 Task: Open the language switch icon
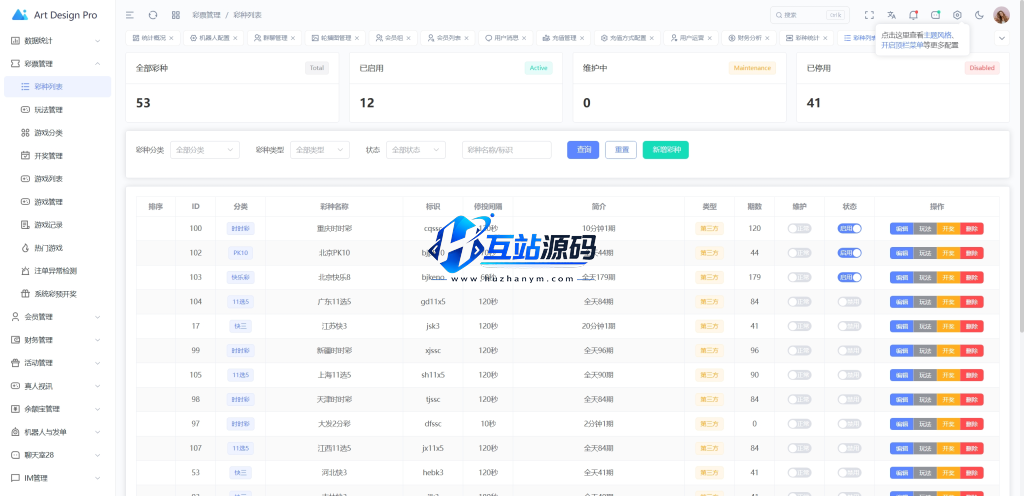pos(891,15)
